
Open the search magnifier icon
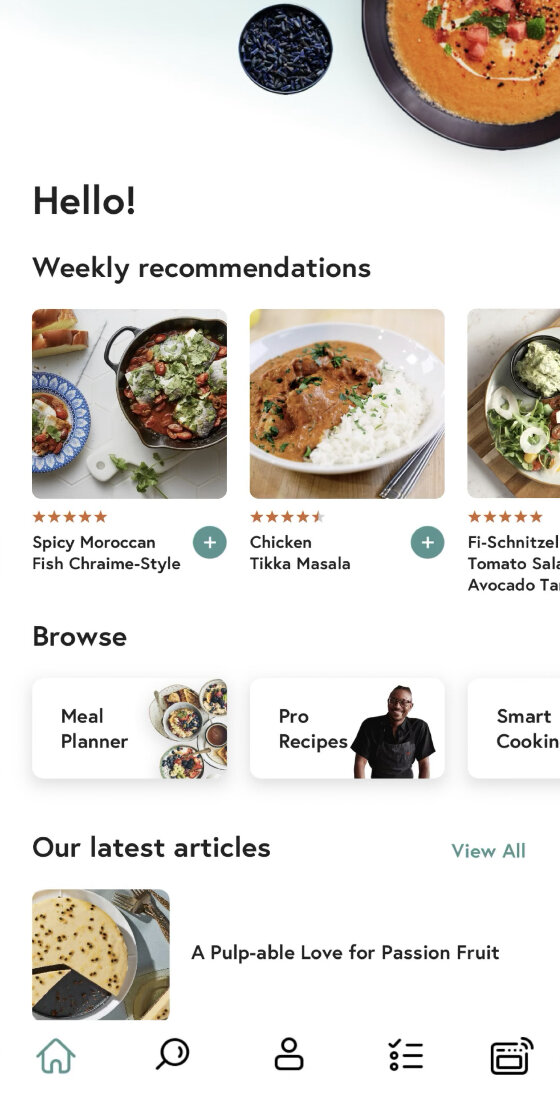pos(172,1054)
